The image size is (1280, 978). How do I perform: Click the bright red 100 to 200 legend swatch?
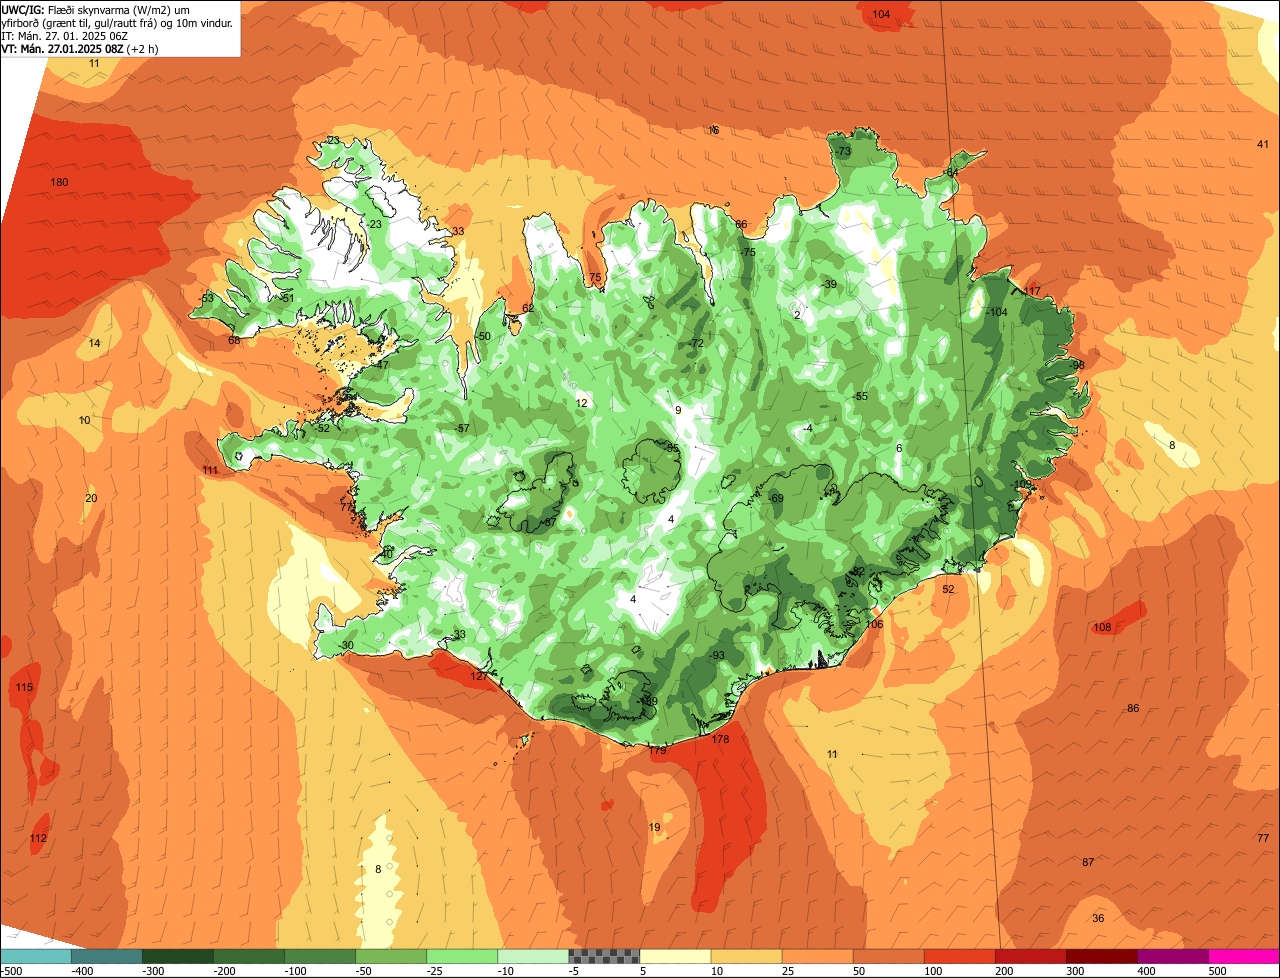(960, 956)
